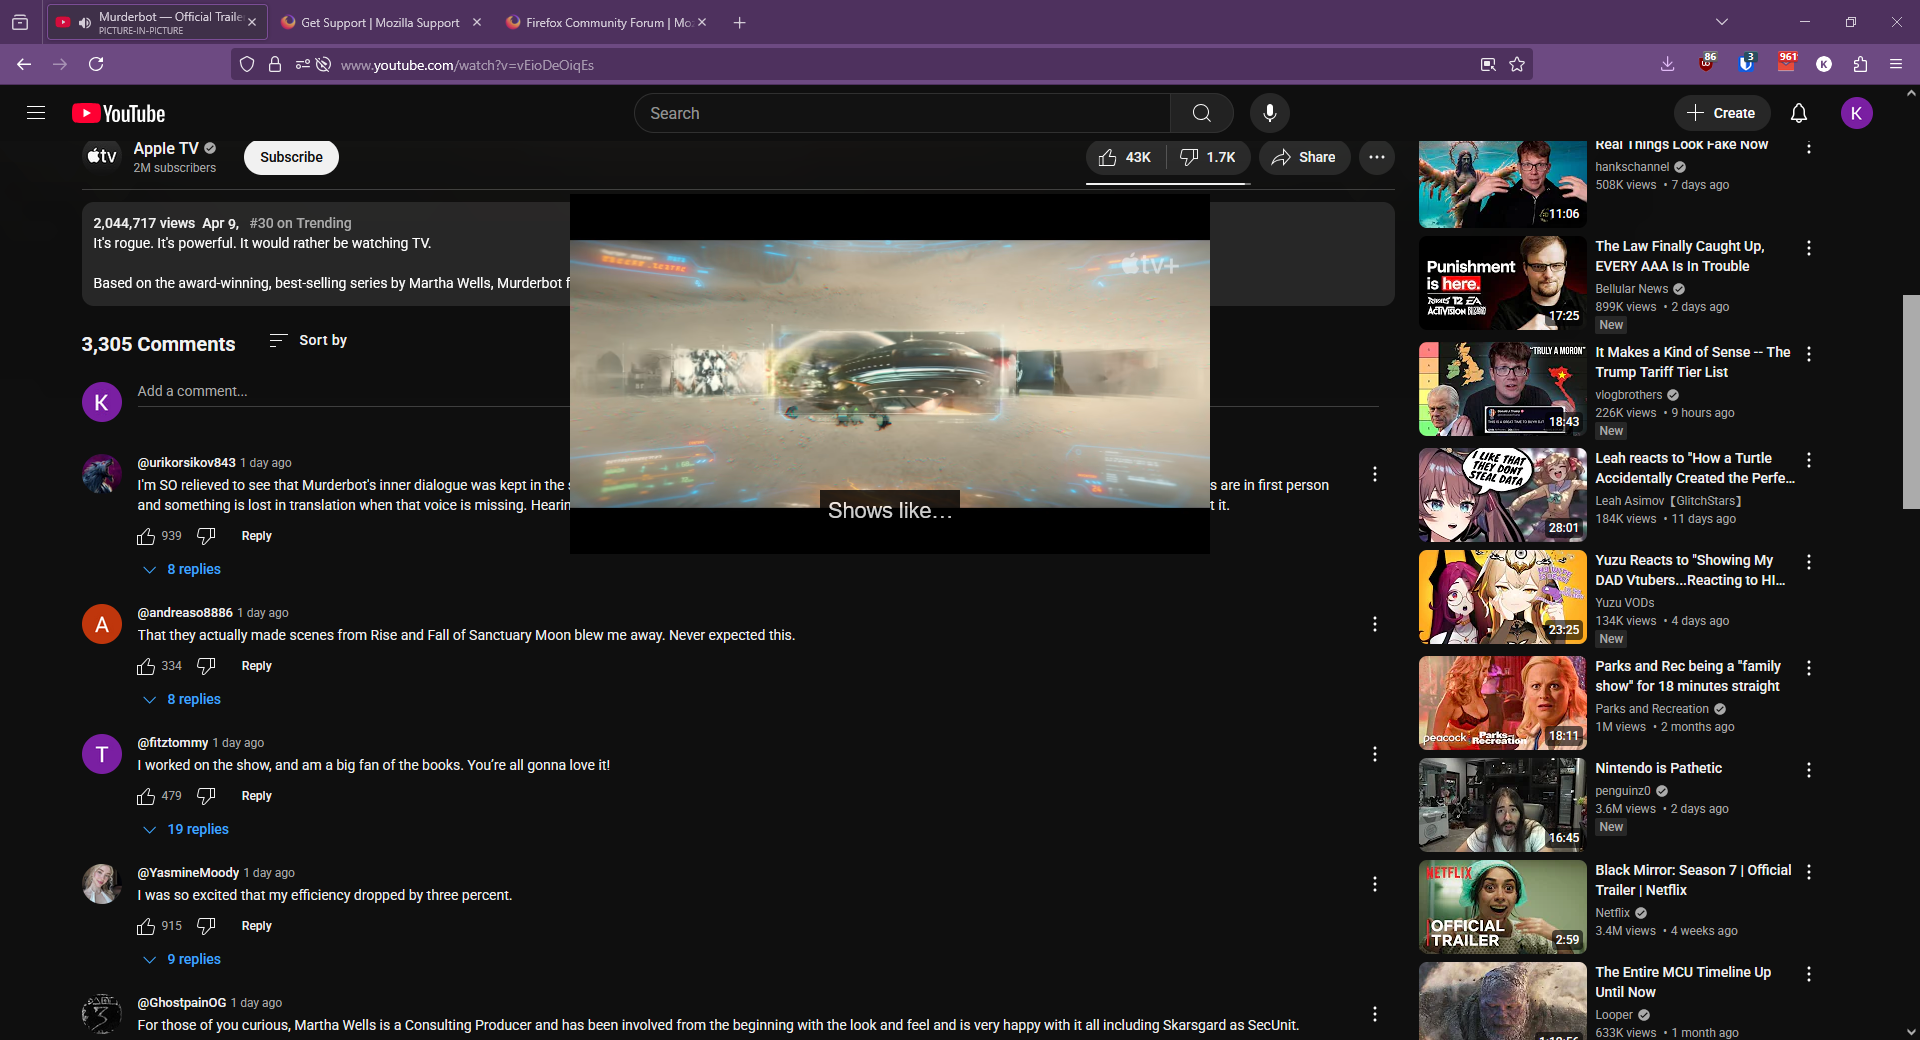Dislike the @urikorsikov843 comment
1920x1040 pixels.
tap(206, 536)
